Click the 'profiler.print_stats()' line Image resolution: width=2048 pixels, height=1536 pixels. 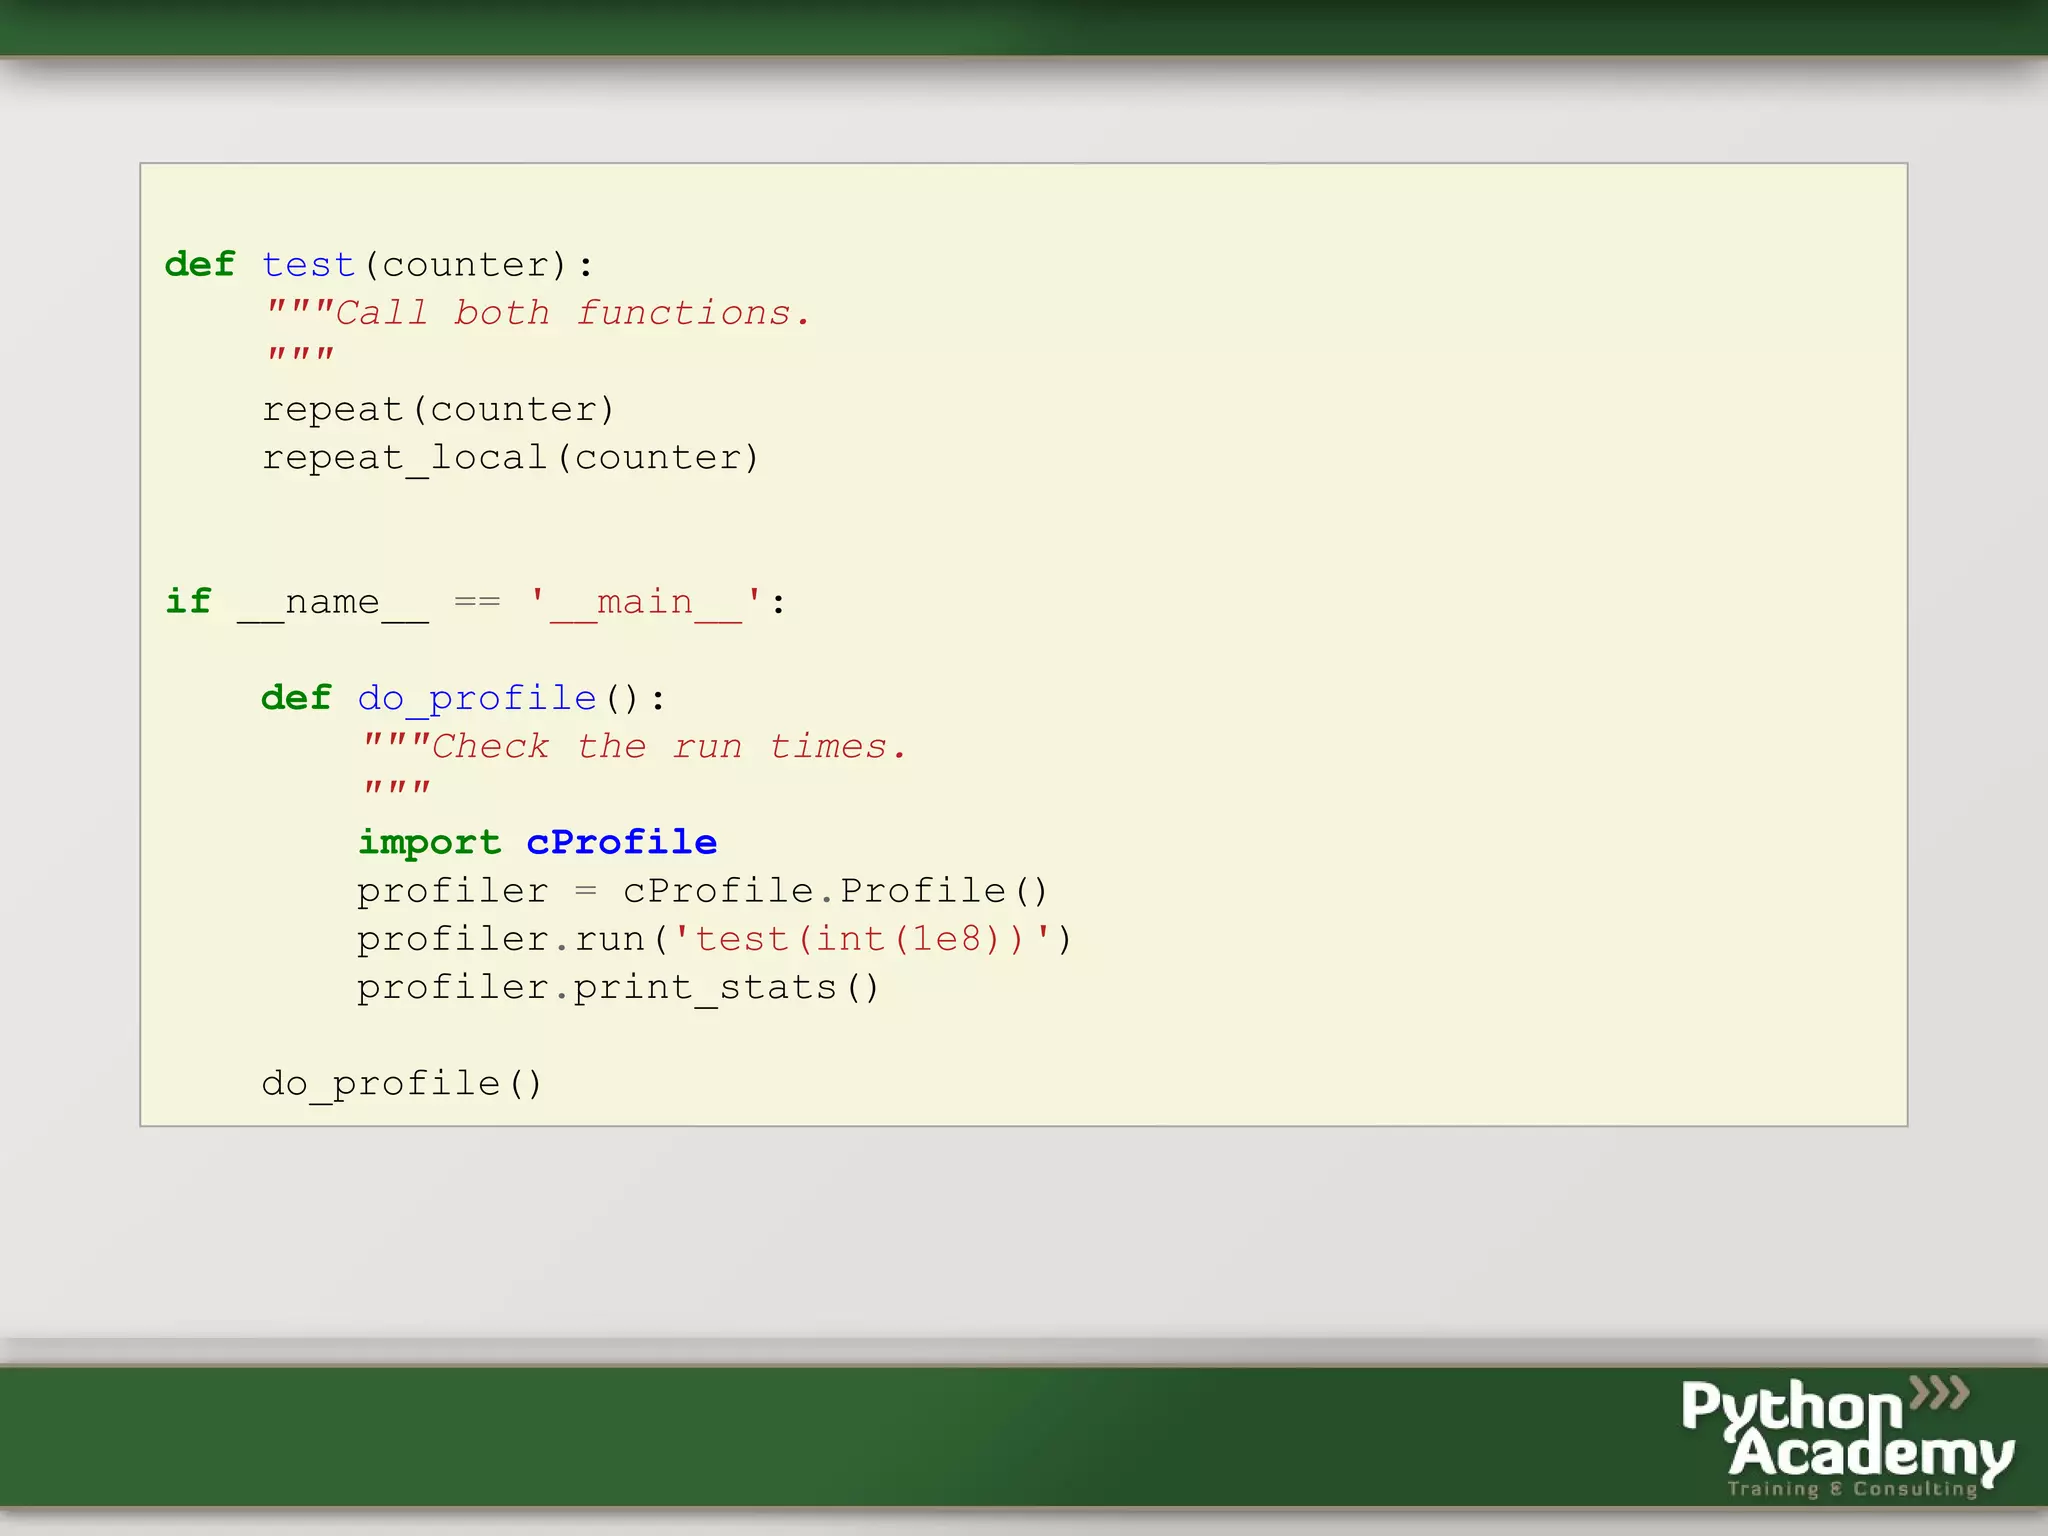point(618,988)
